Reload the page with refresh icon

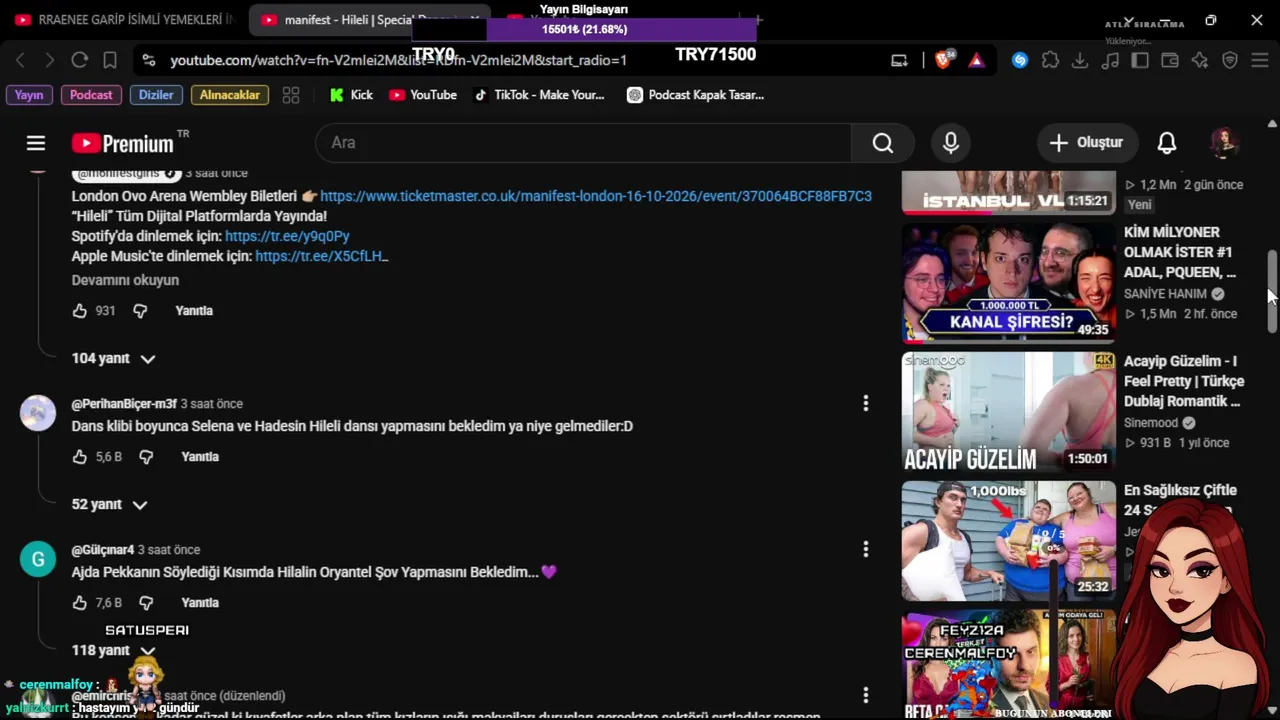tap(80, 60)
